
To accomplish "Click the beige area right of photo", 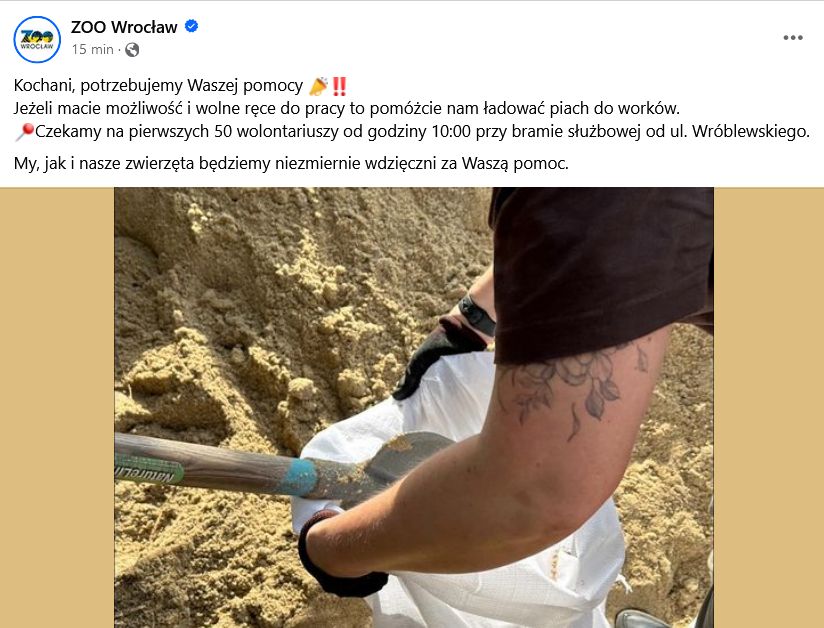I will (x=768, y=407).
